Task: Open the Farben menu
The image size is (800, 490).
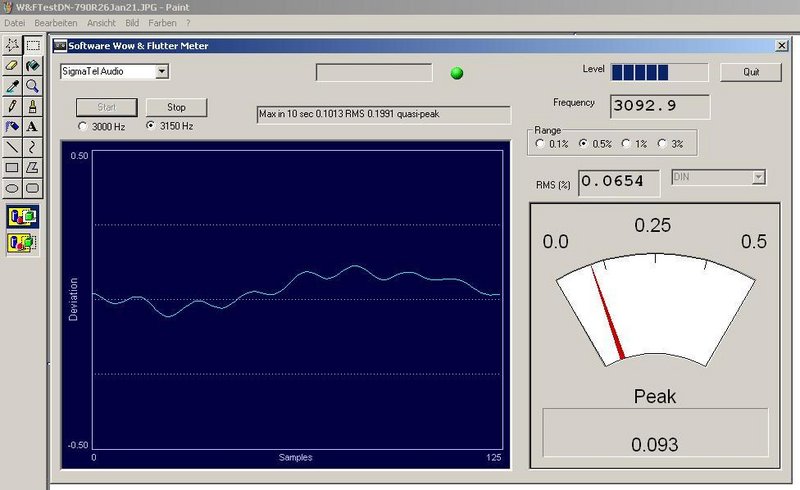Action: coord(162,23)
